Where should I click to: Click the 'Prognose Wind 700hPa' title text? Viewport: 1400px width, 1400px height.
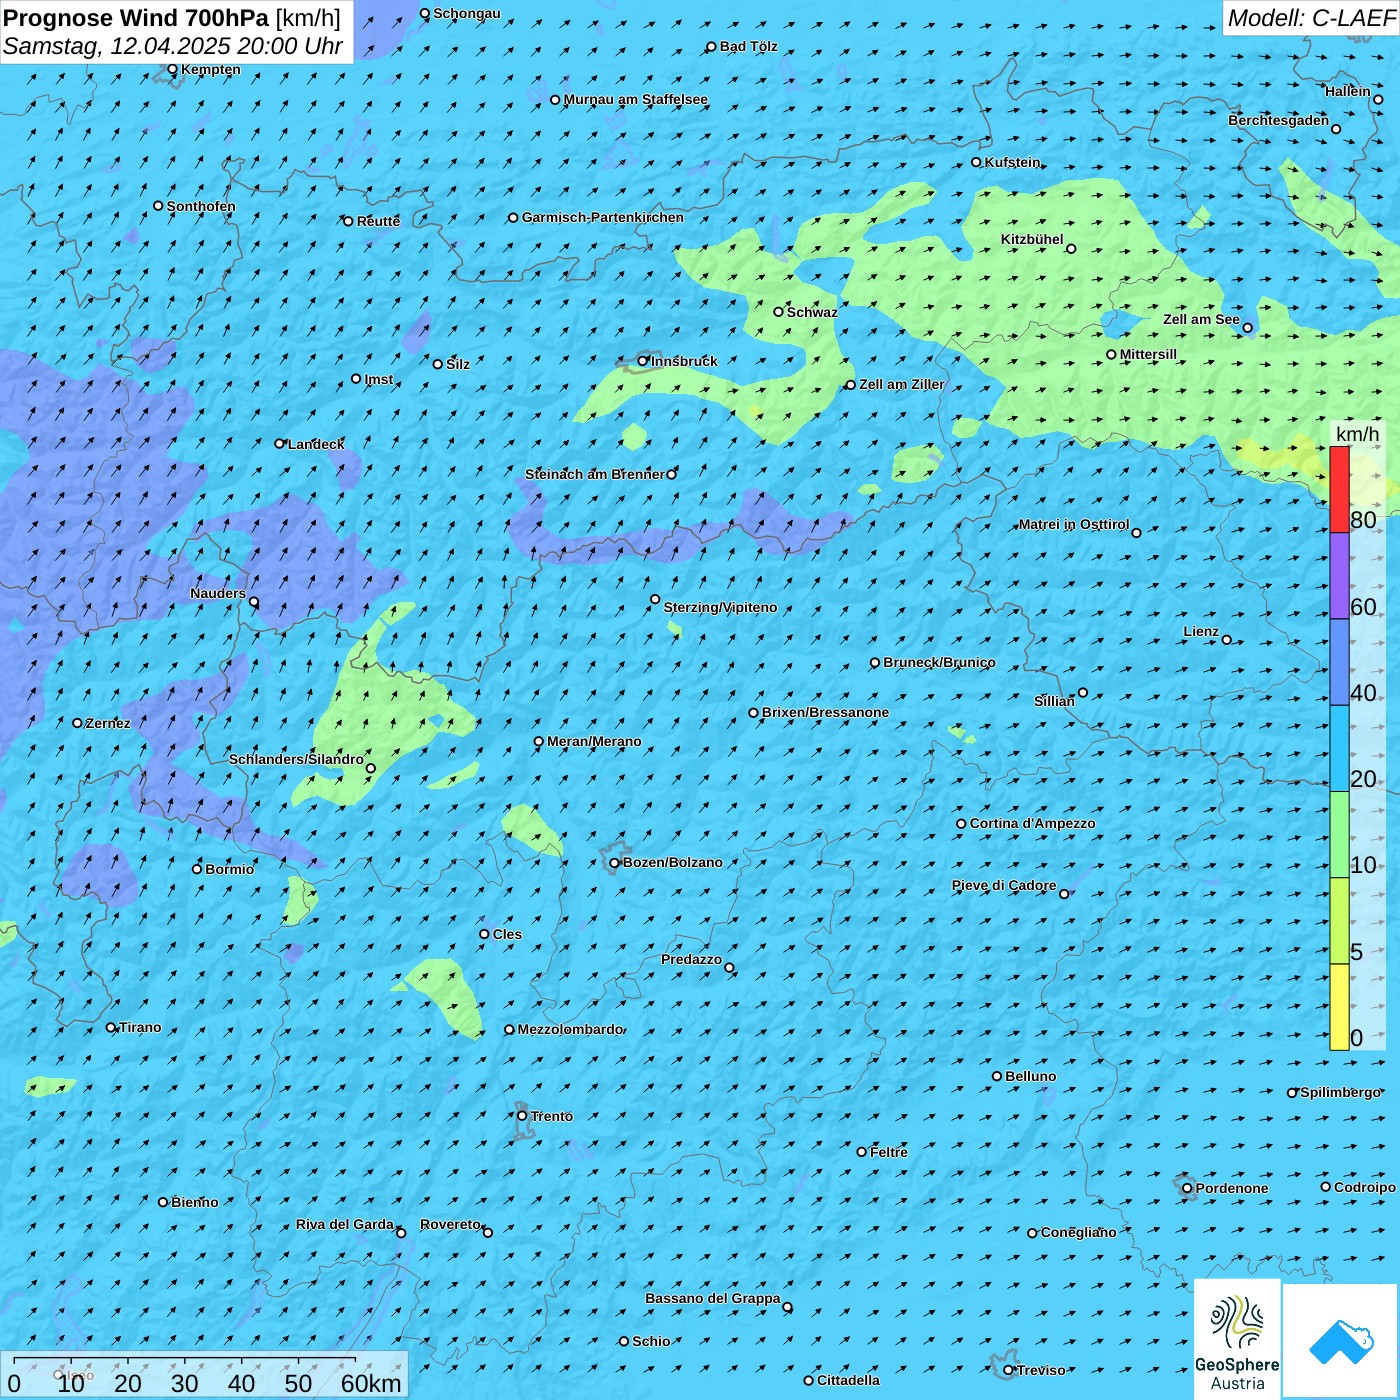(136, 18)
